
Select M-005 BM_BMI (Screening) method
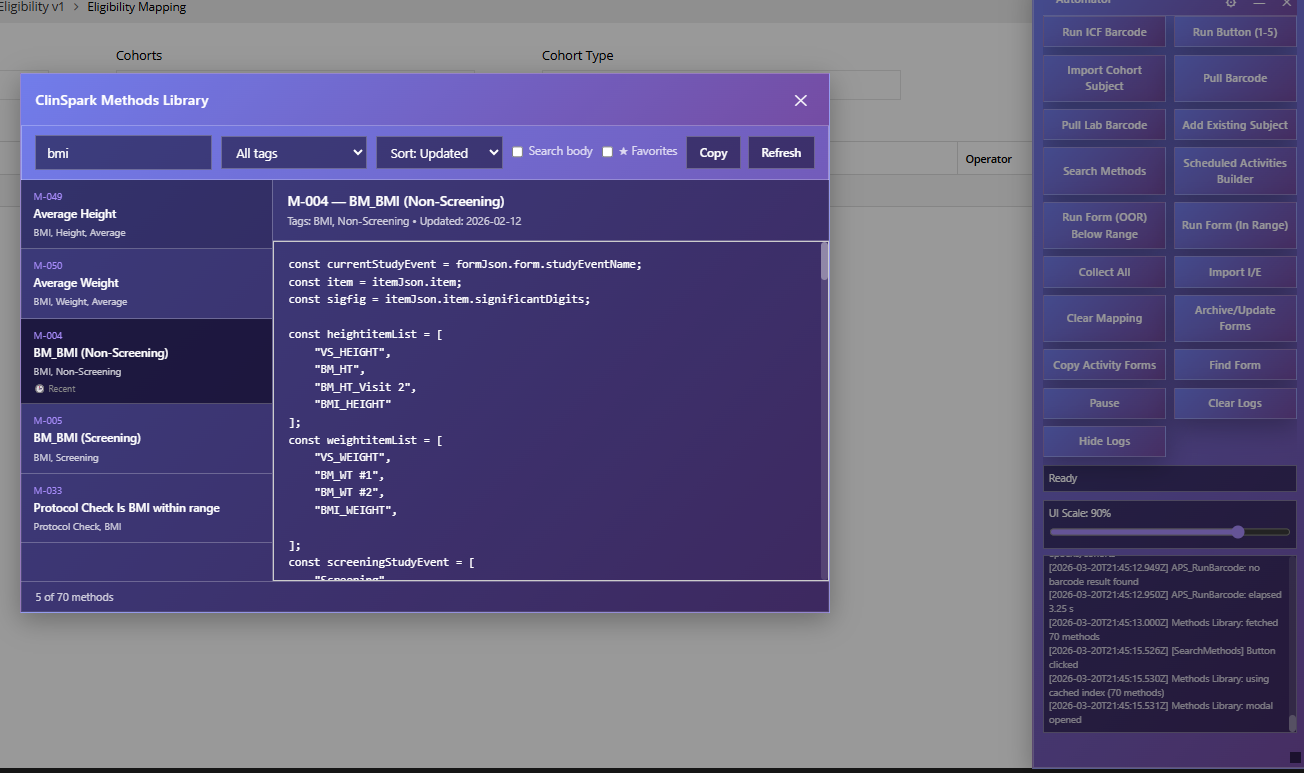point(147,438)
